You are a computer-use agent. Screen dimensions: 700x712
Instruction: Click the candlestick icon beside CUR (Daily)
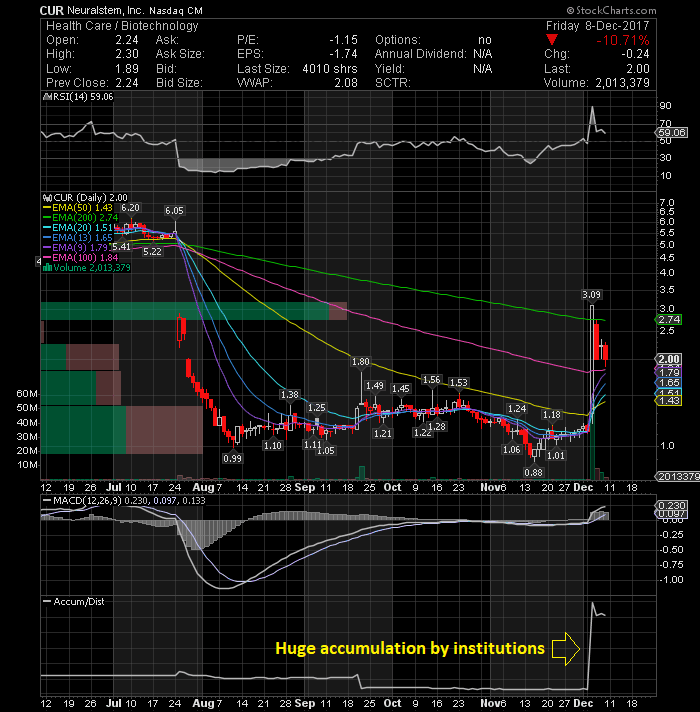(47, 198)
